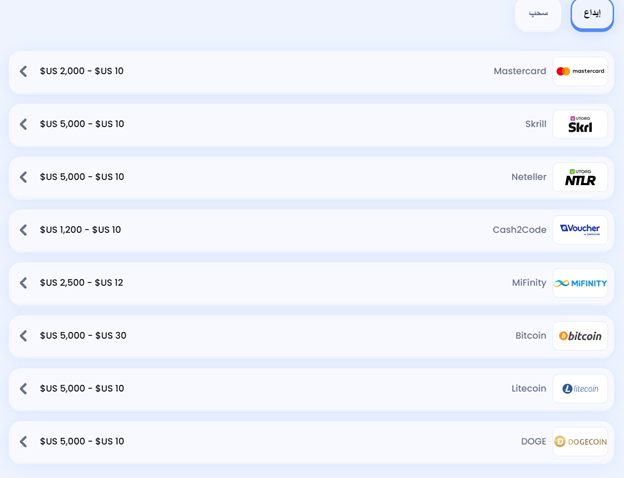Click the Litecoin logo icon
Image resolution: width=624 pixels, height=478 pixels.
click(580, 389)
